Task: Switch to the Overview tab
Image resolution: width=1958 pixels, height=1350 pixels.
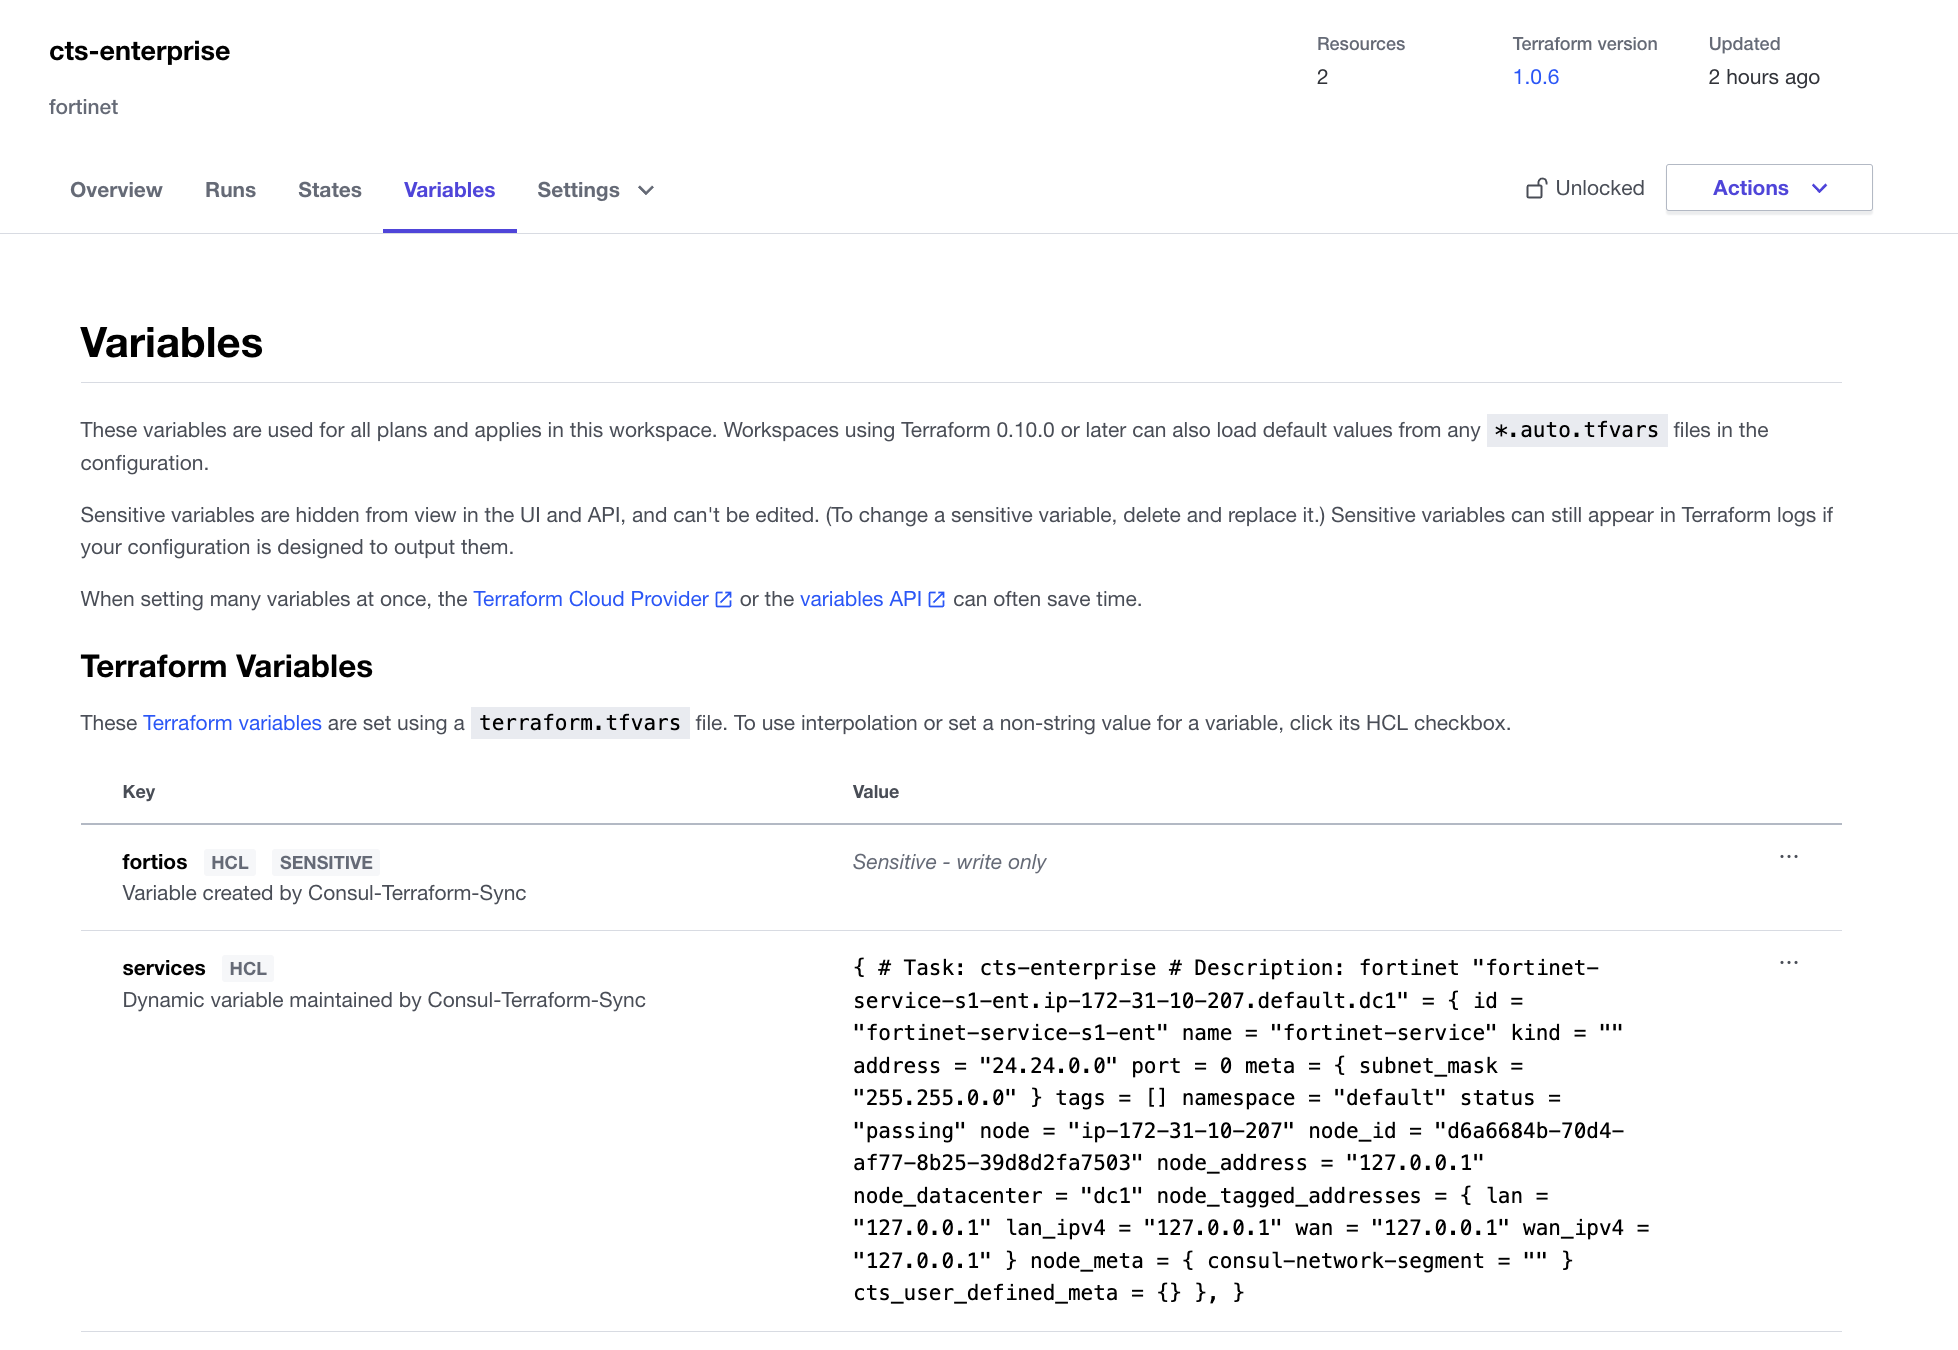Action: (116, 190)
